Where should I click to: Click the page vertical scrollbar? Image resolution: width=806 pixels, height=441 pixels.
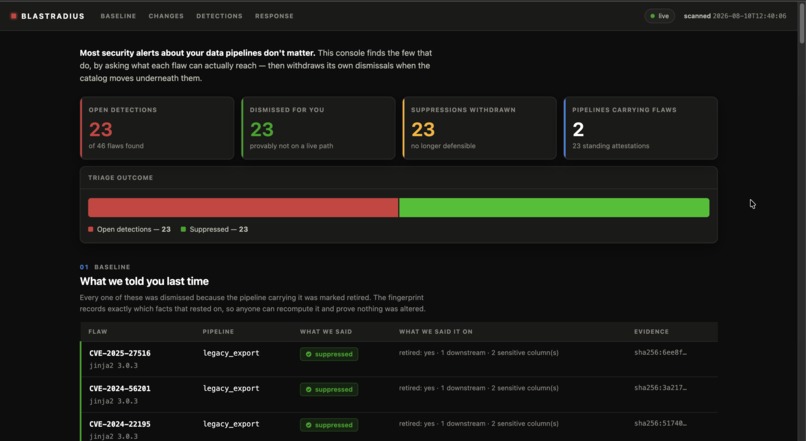pos(801,22)
